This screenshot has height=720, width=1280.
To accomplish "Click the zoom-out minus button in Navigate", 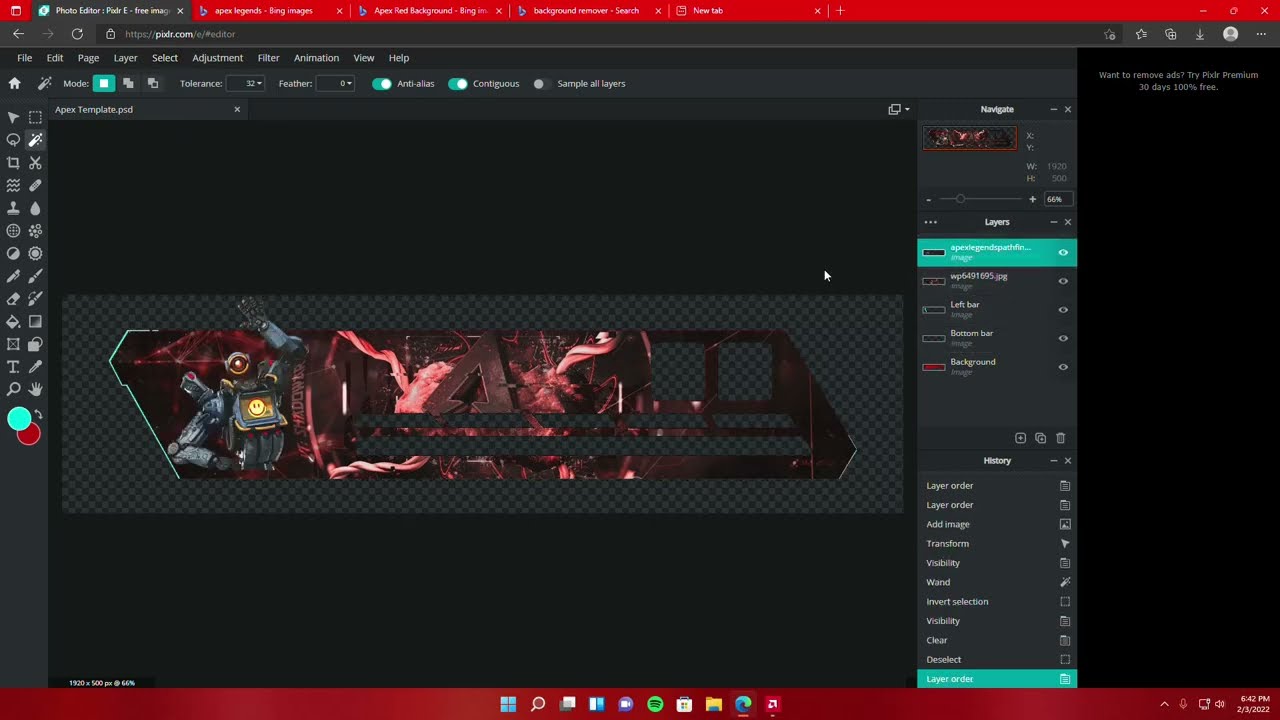I will [x=928, y=200].
